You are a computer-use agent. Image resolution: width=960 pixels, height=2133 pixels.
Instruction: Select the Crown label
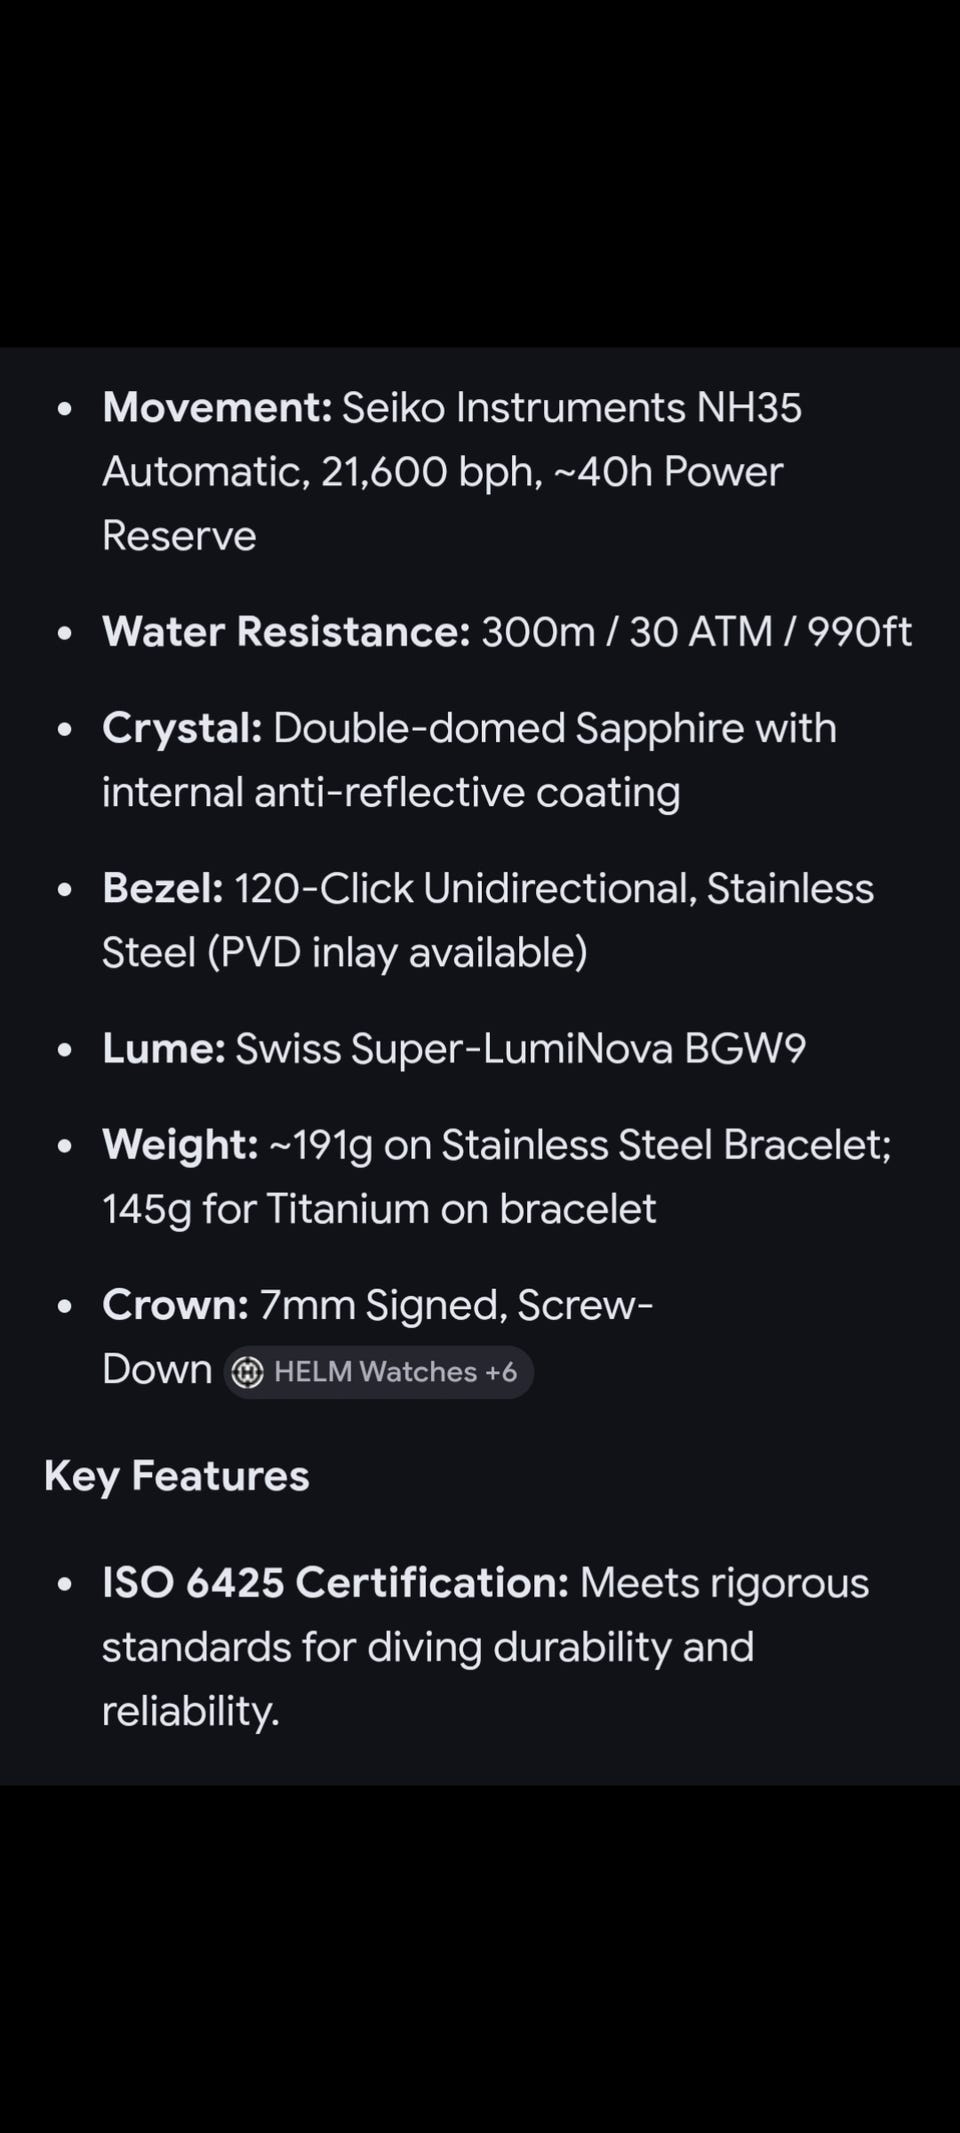click(175, 1305)
